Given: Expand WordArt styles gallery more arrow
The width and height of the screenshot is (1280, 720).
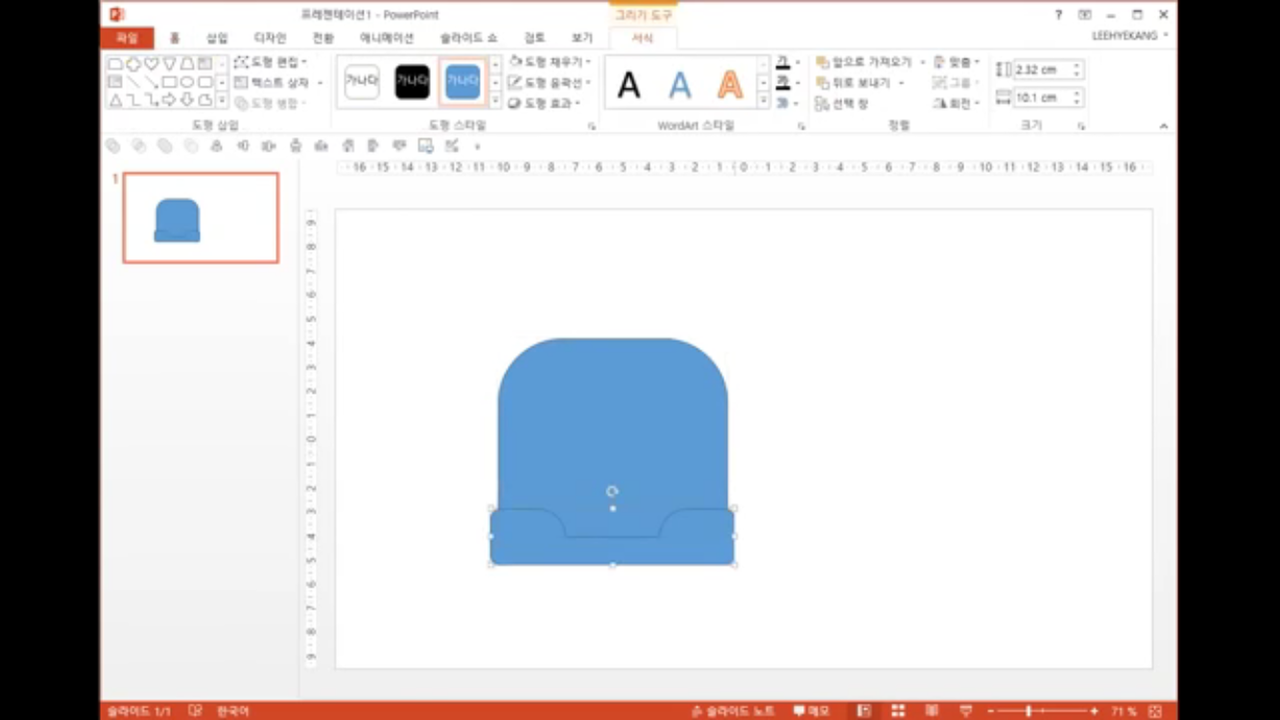Looking at the screenshot, I should pos(764,101).
